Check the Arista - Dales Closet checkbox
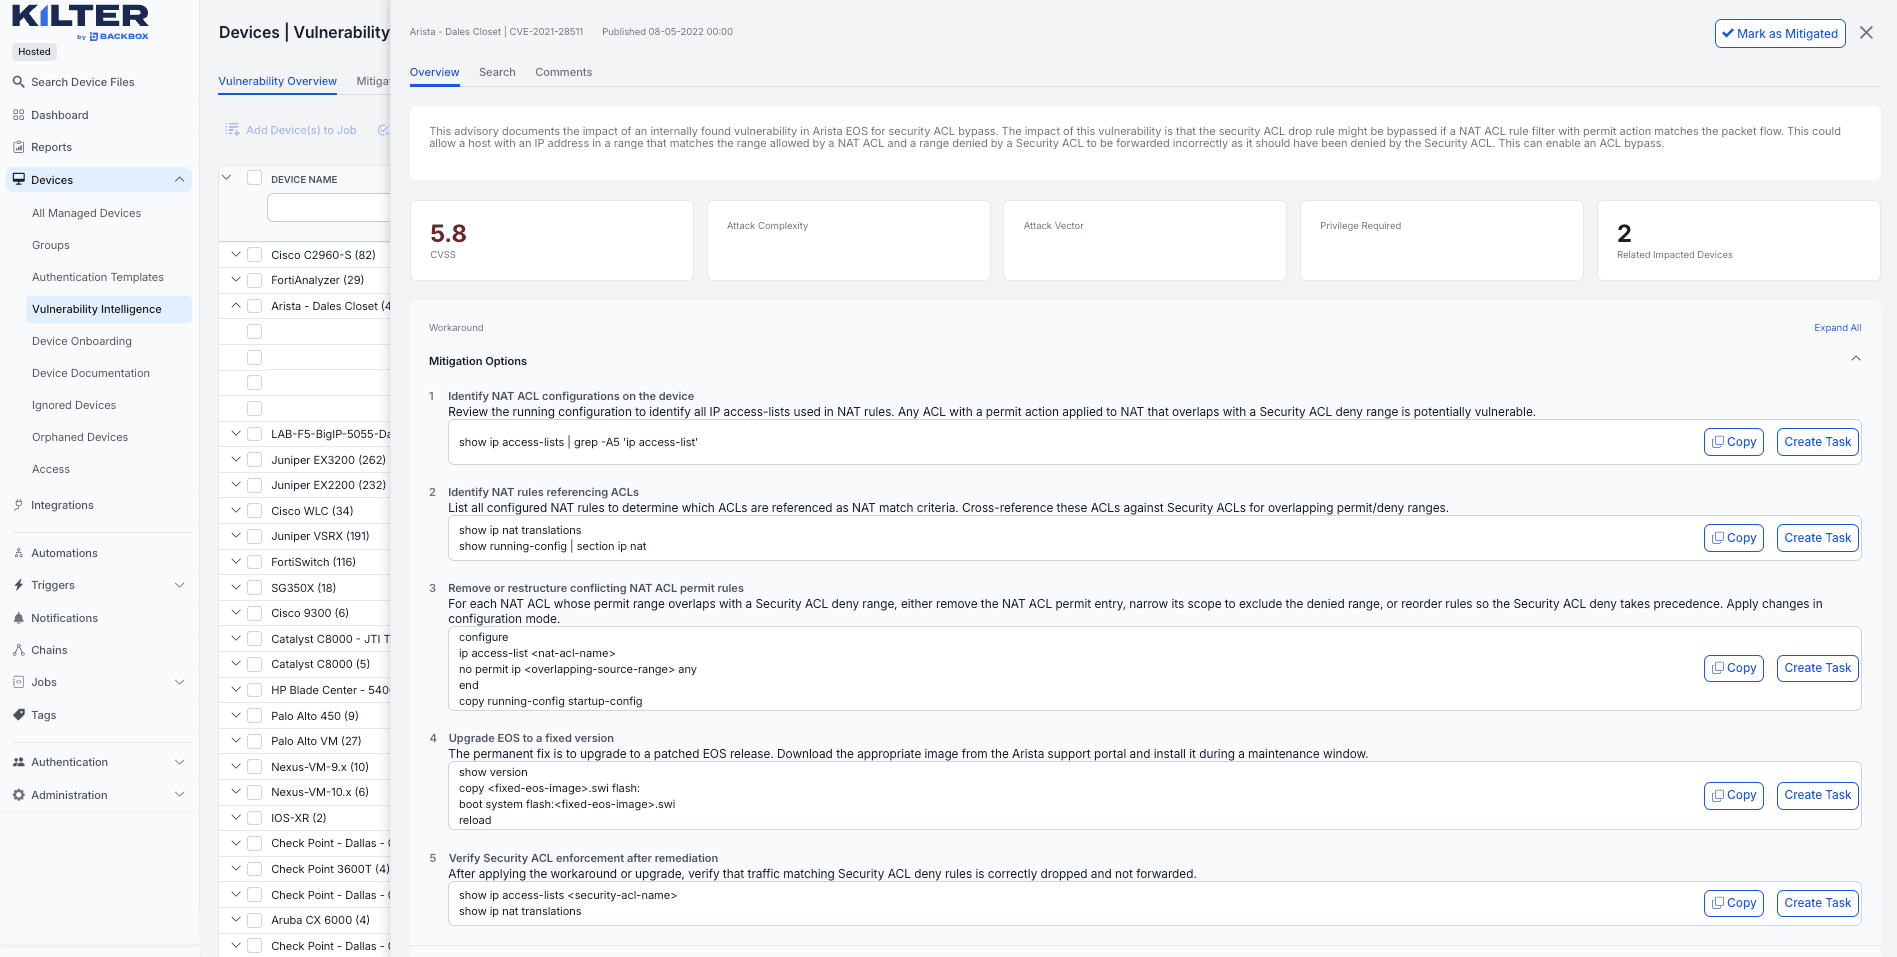 pos(254,306)
